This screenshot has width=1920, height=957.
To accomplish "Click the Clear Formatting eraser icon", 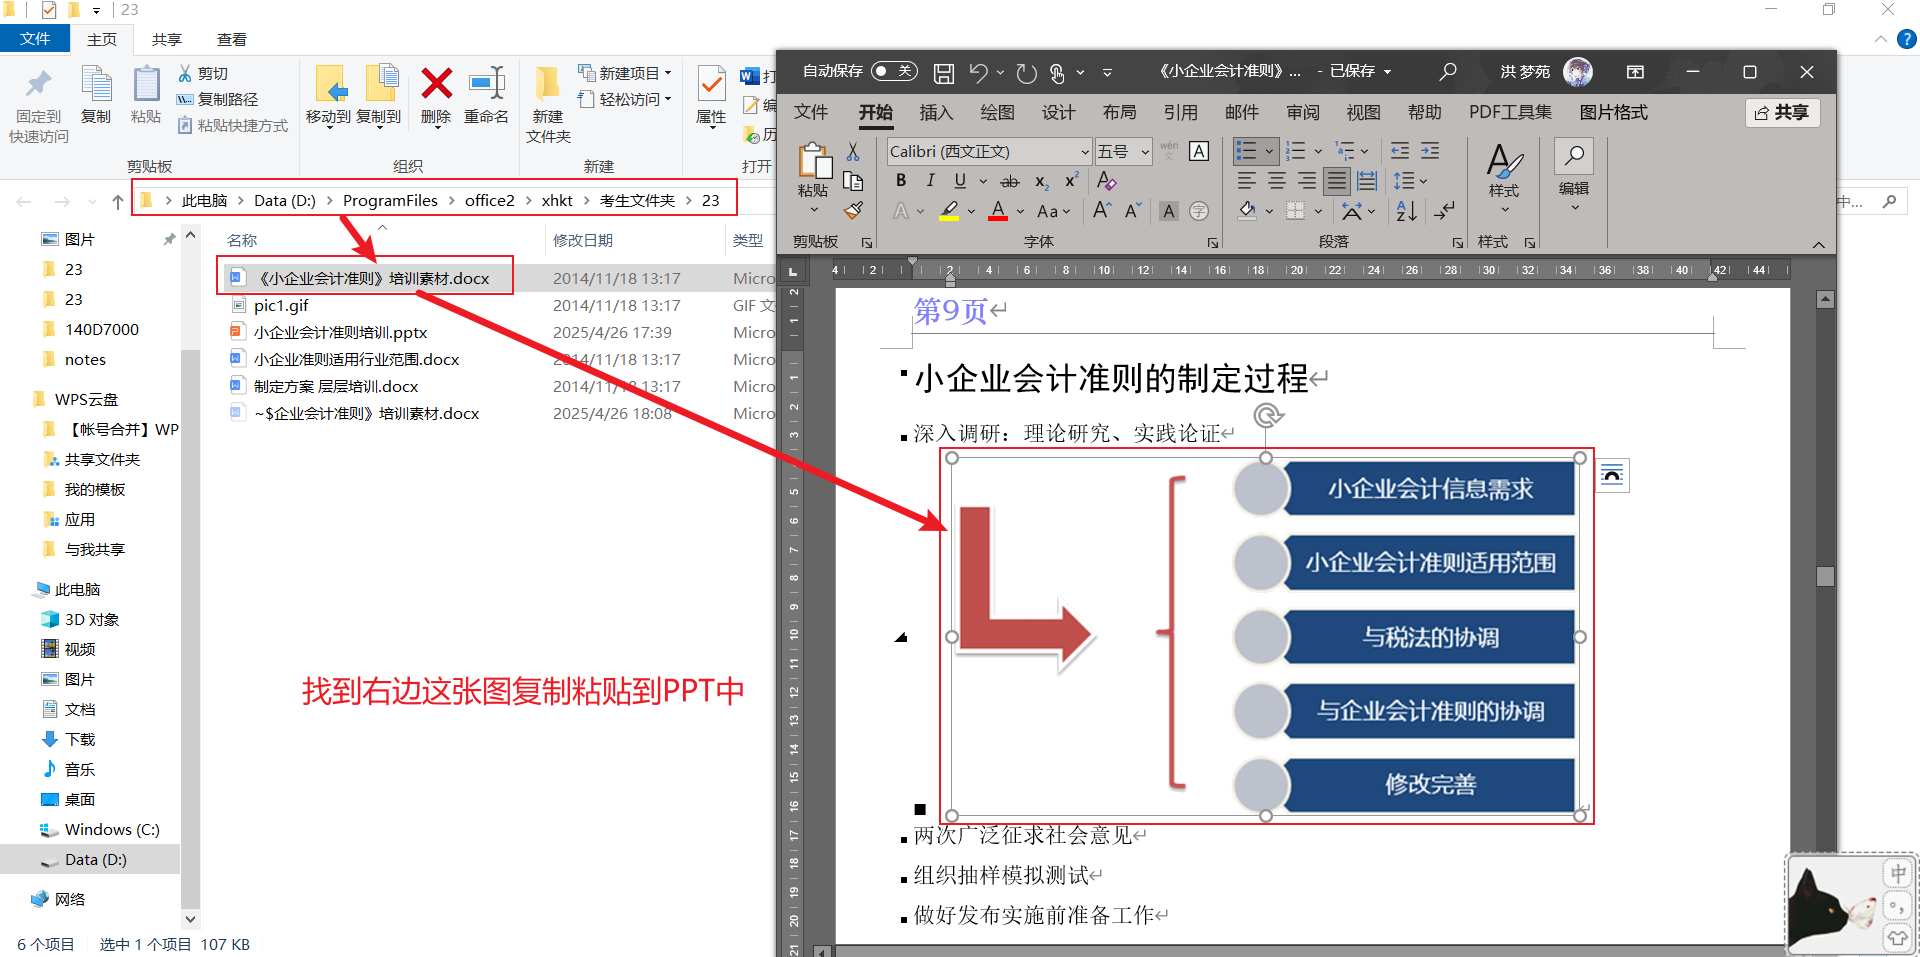I will pos(1106,180).
